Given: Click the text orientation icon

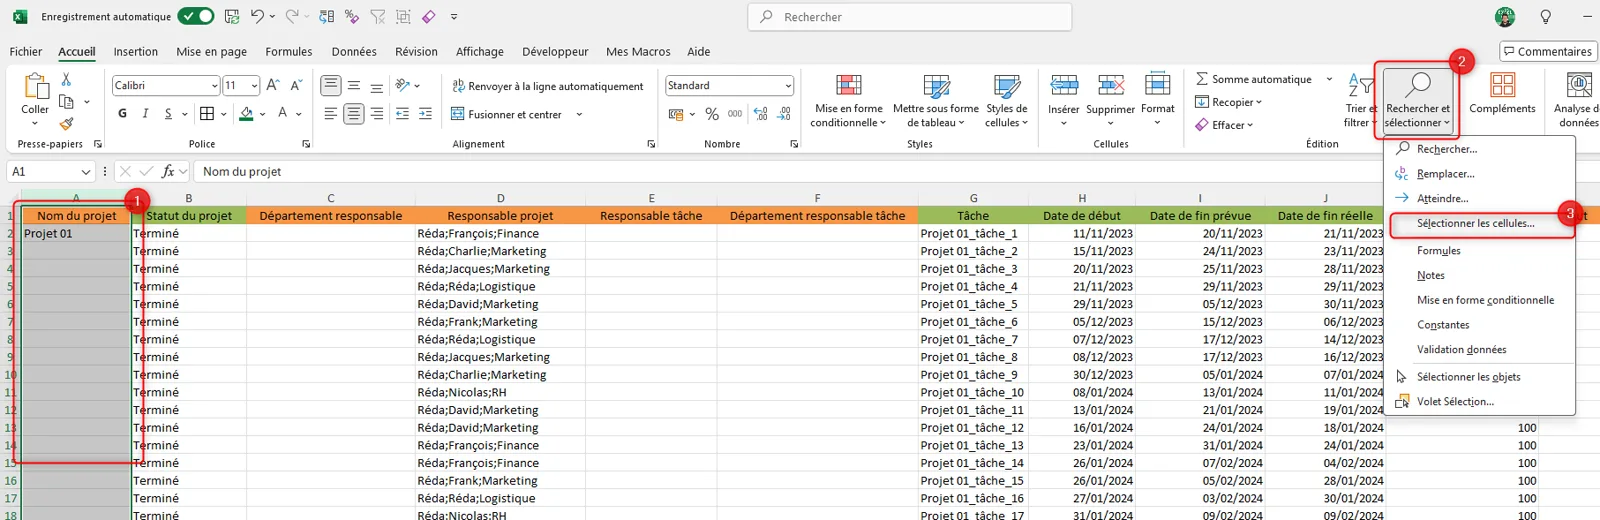Looking at the screenshot, I should point(403,86).
